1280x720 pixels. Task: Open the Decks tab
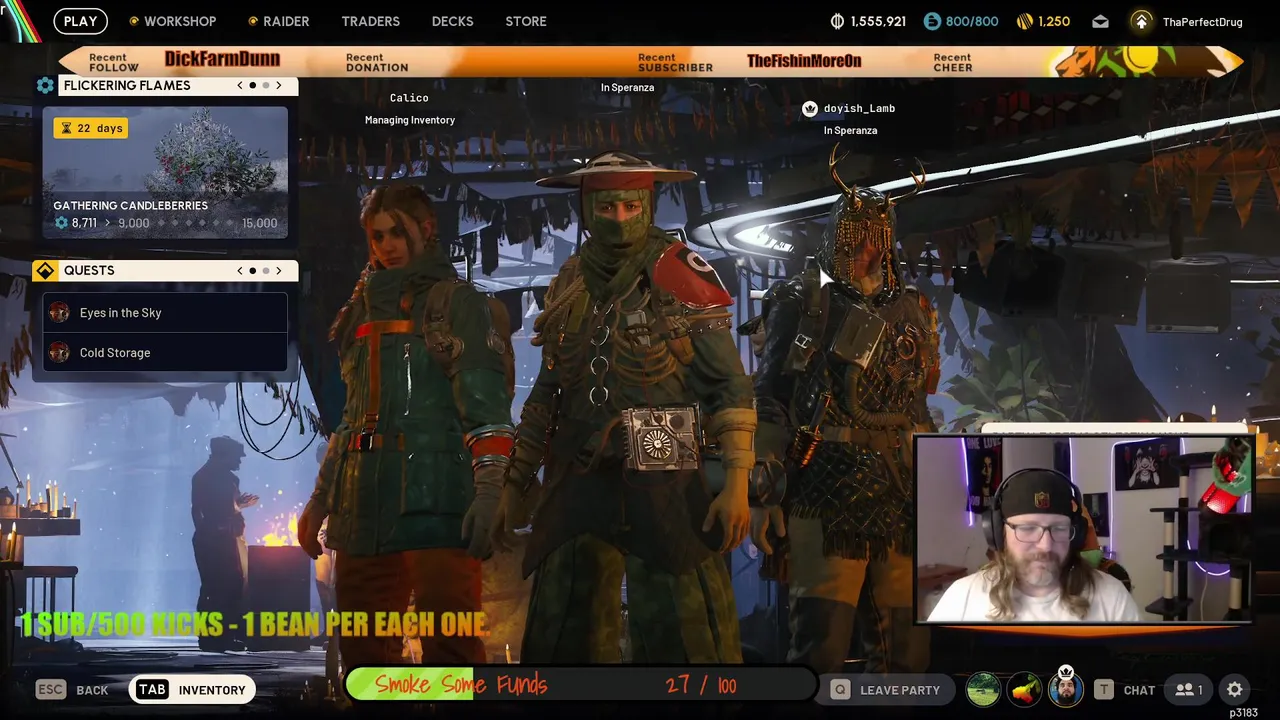[x=452, y=21]
